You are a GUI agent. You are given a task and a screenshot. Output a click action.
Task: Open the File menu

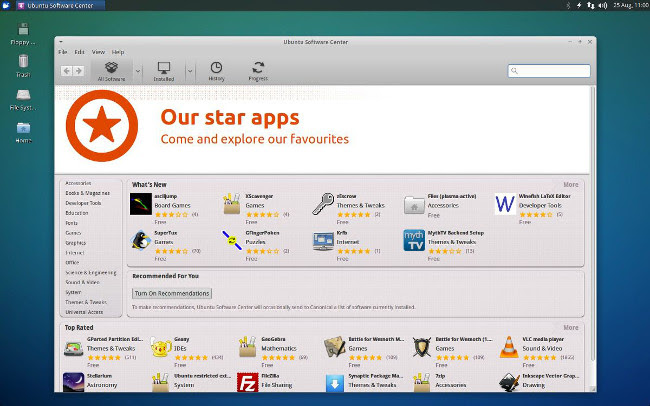coord(63,52)
